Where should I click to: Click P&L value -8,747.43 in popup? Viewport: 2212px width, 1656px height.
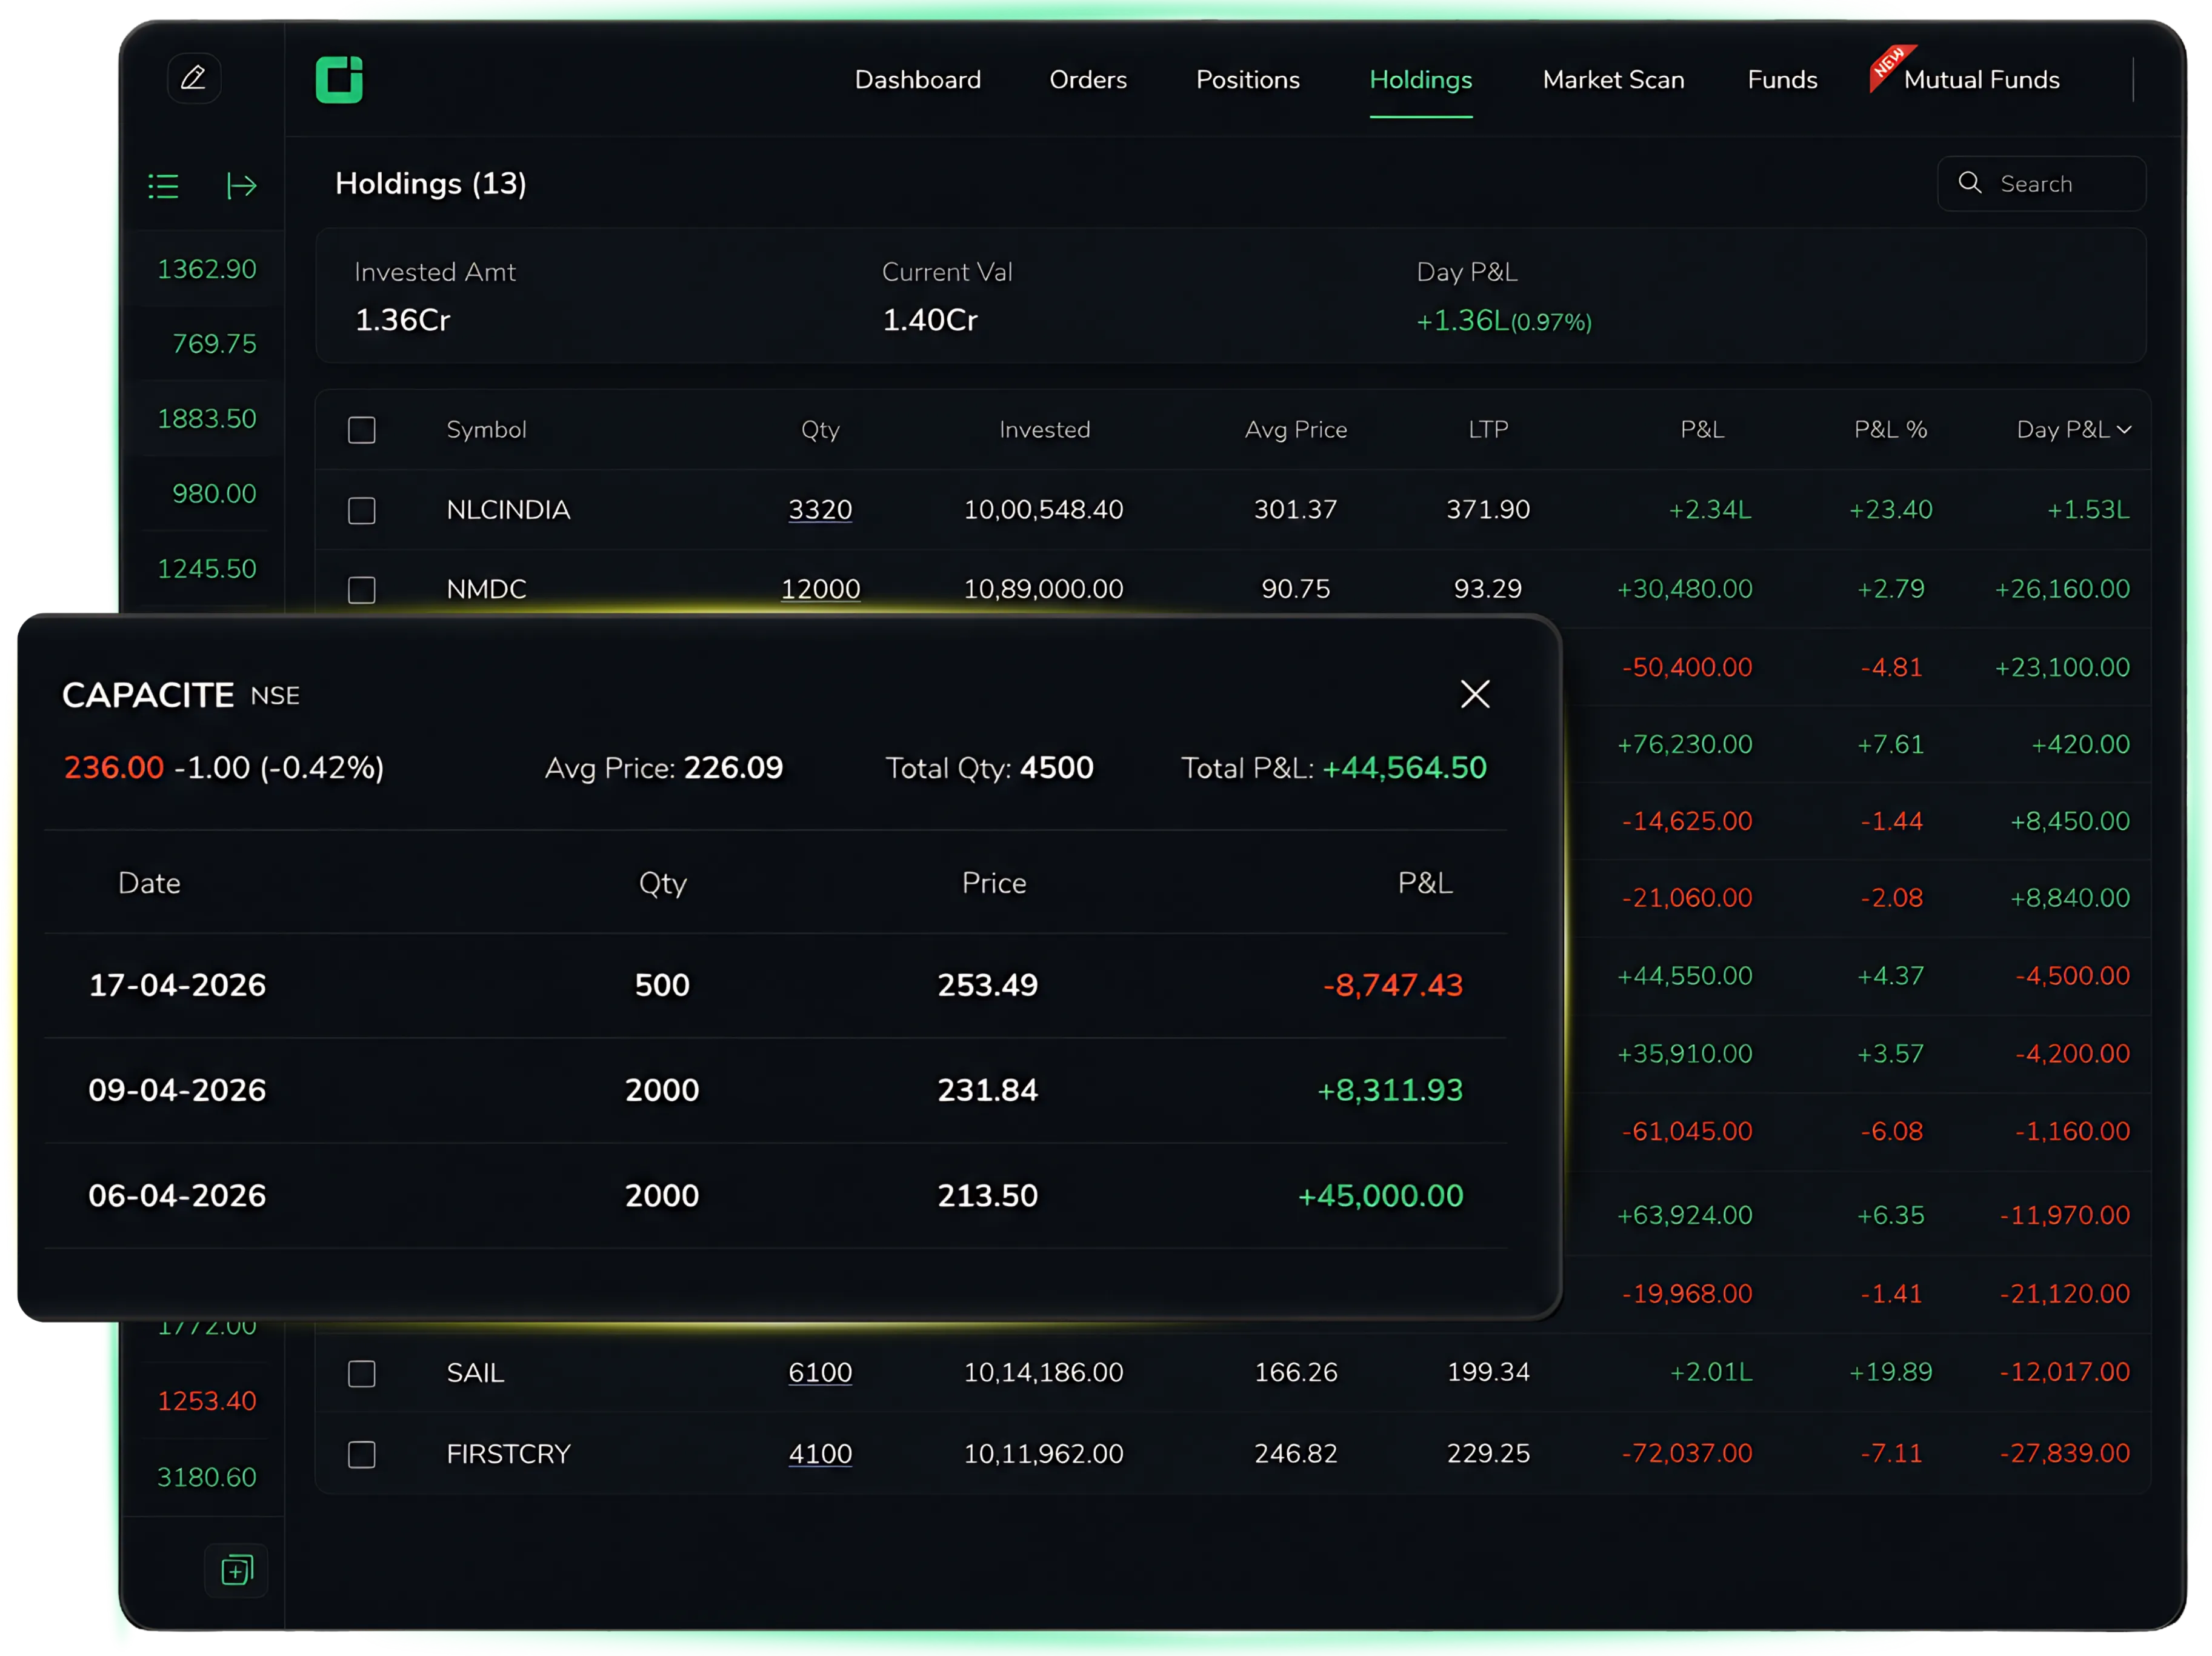[1393, 985]
